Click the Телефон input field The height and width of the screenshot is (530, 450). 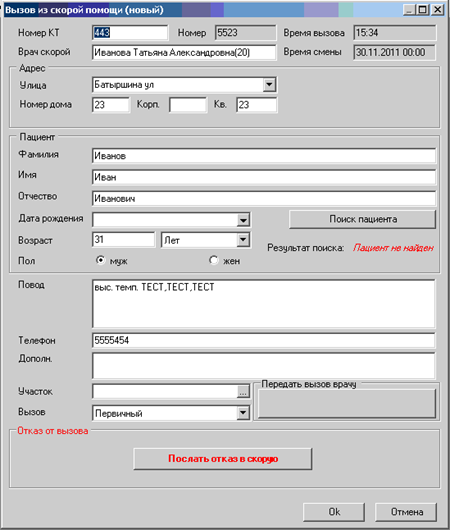pyautogui.click(x=263, y=340)
